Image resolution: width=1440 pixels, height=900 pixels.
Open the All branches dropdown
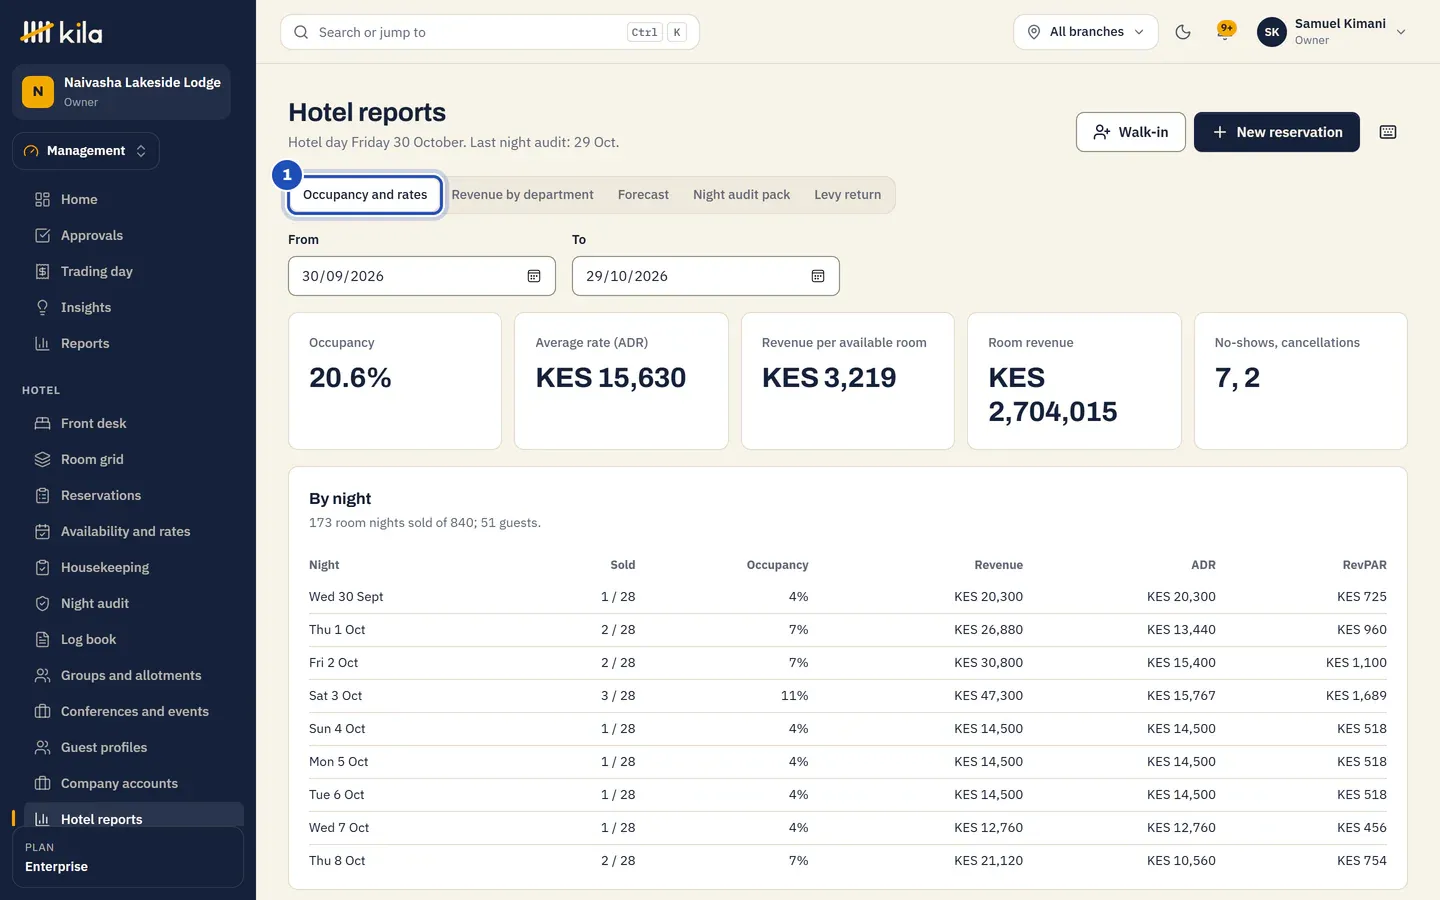pos(1086,32)
